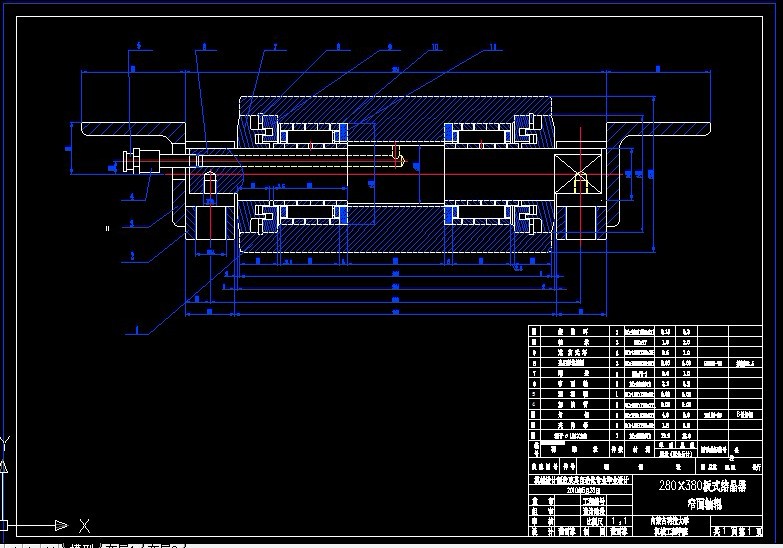Select part balloon number 1 label
This screenshot has width=783, height=548.
point(137,330)
